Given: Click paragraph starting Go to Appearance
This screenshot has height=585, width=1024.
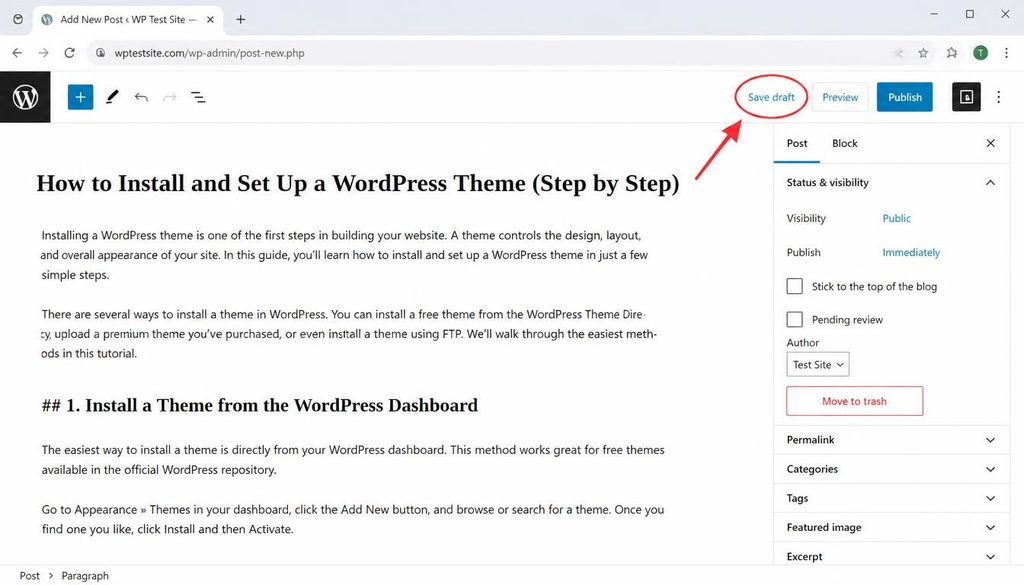Looking at the screenshot, I should point(353,519).
